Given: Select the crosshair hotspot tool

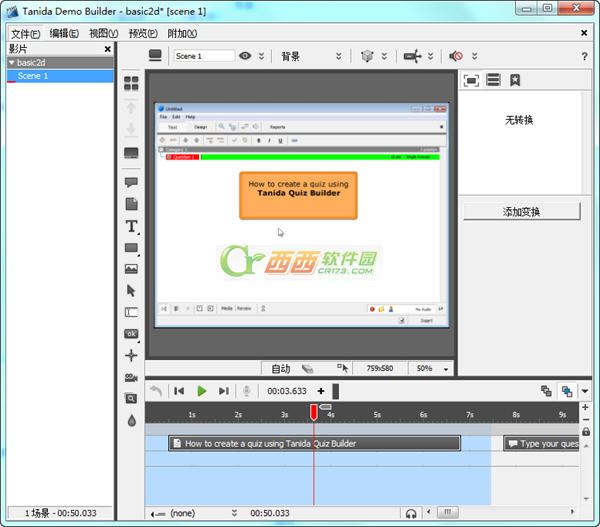Looking at the screenshot, I should [x=131, y=355].
